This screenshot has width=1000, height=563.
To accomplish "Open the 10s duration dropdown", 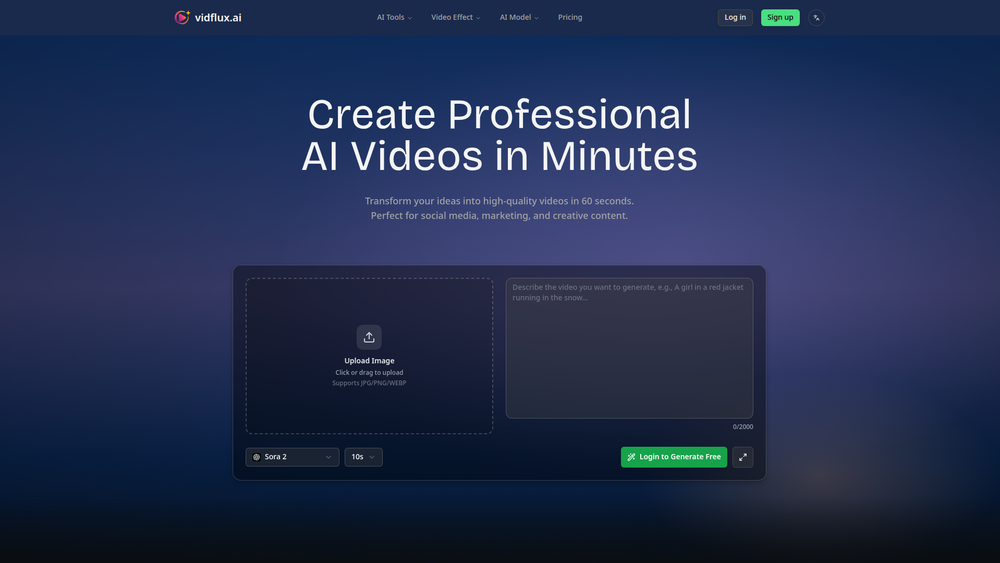I will 364,457.
